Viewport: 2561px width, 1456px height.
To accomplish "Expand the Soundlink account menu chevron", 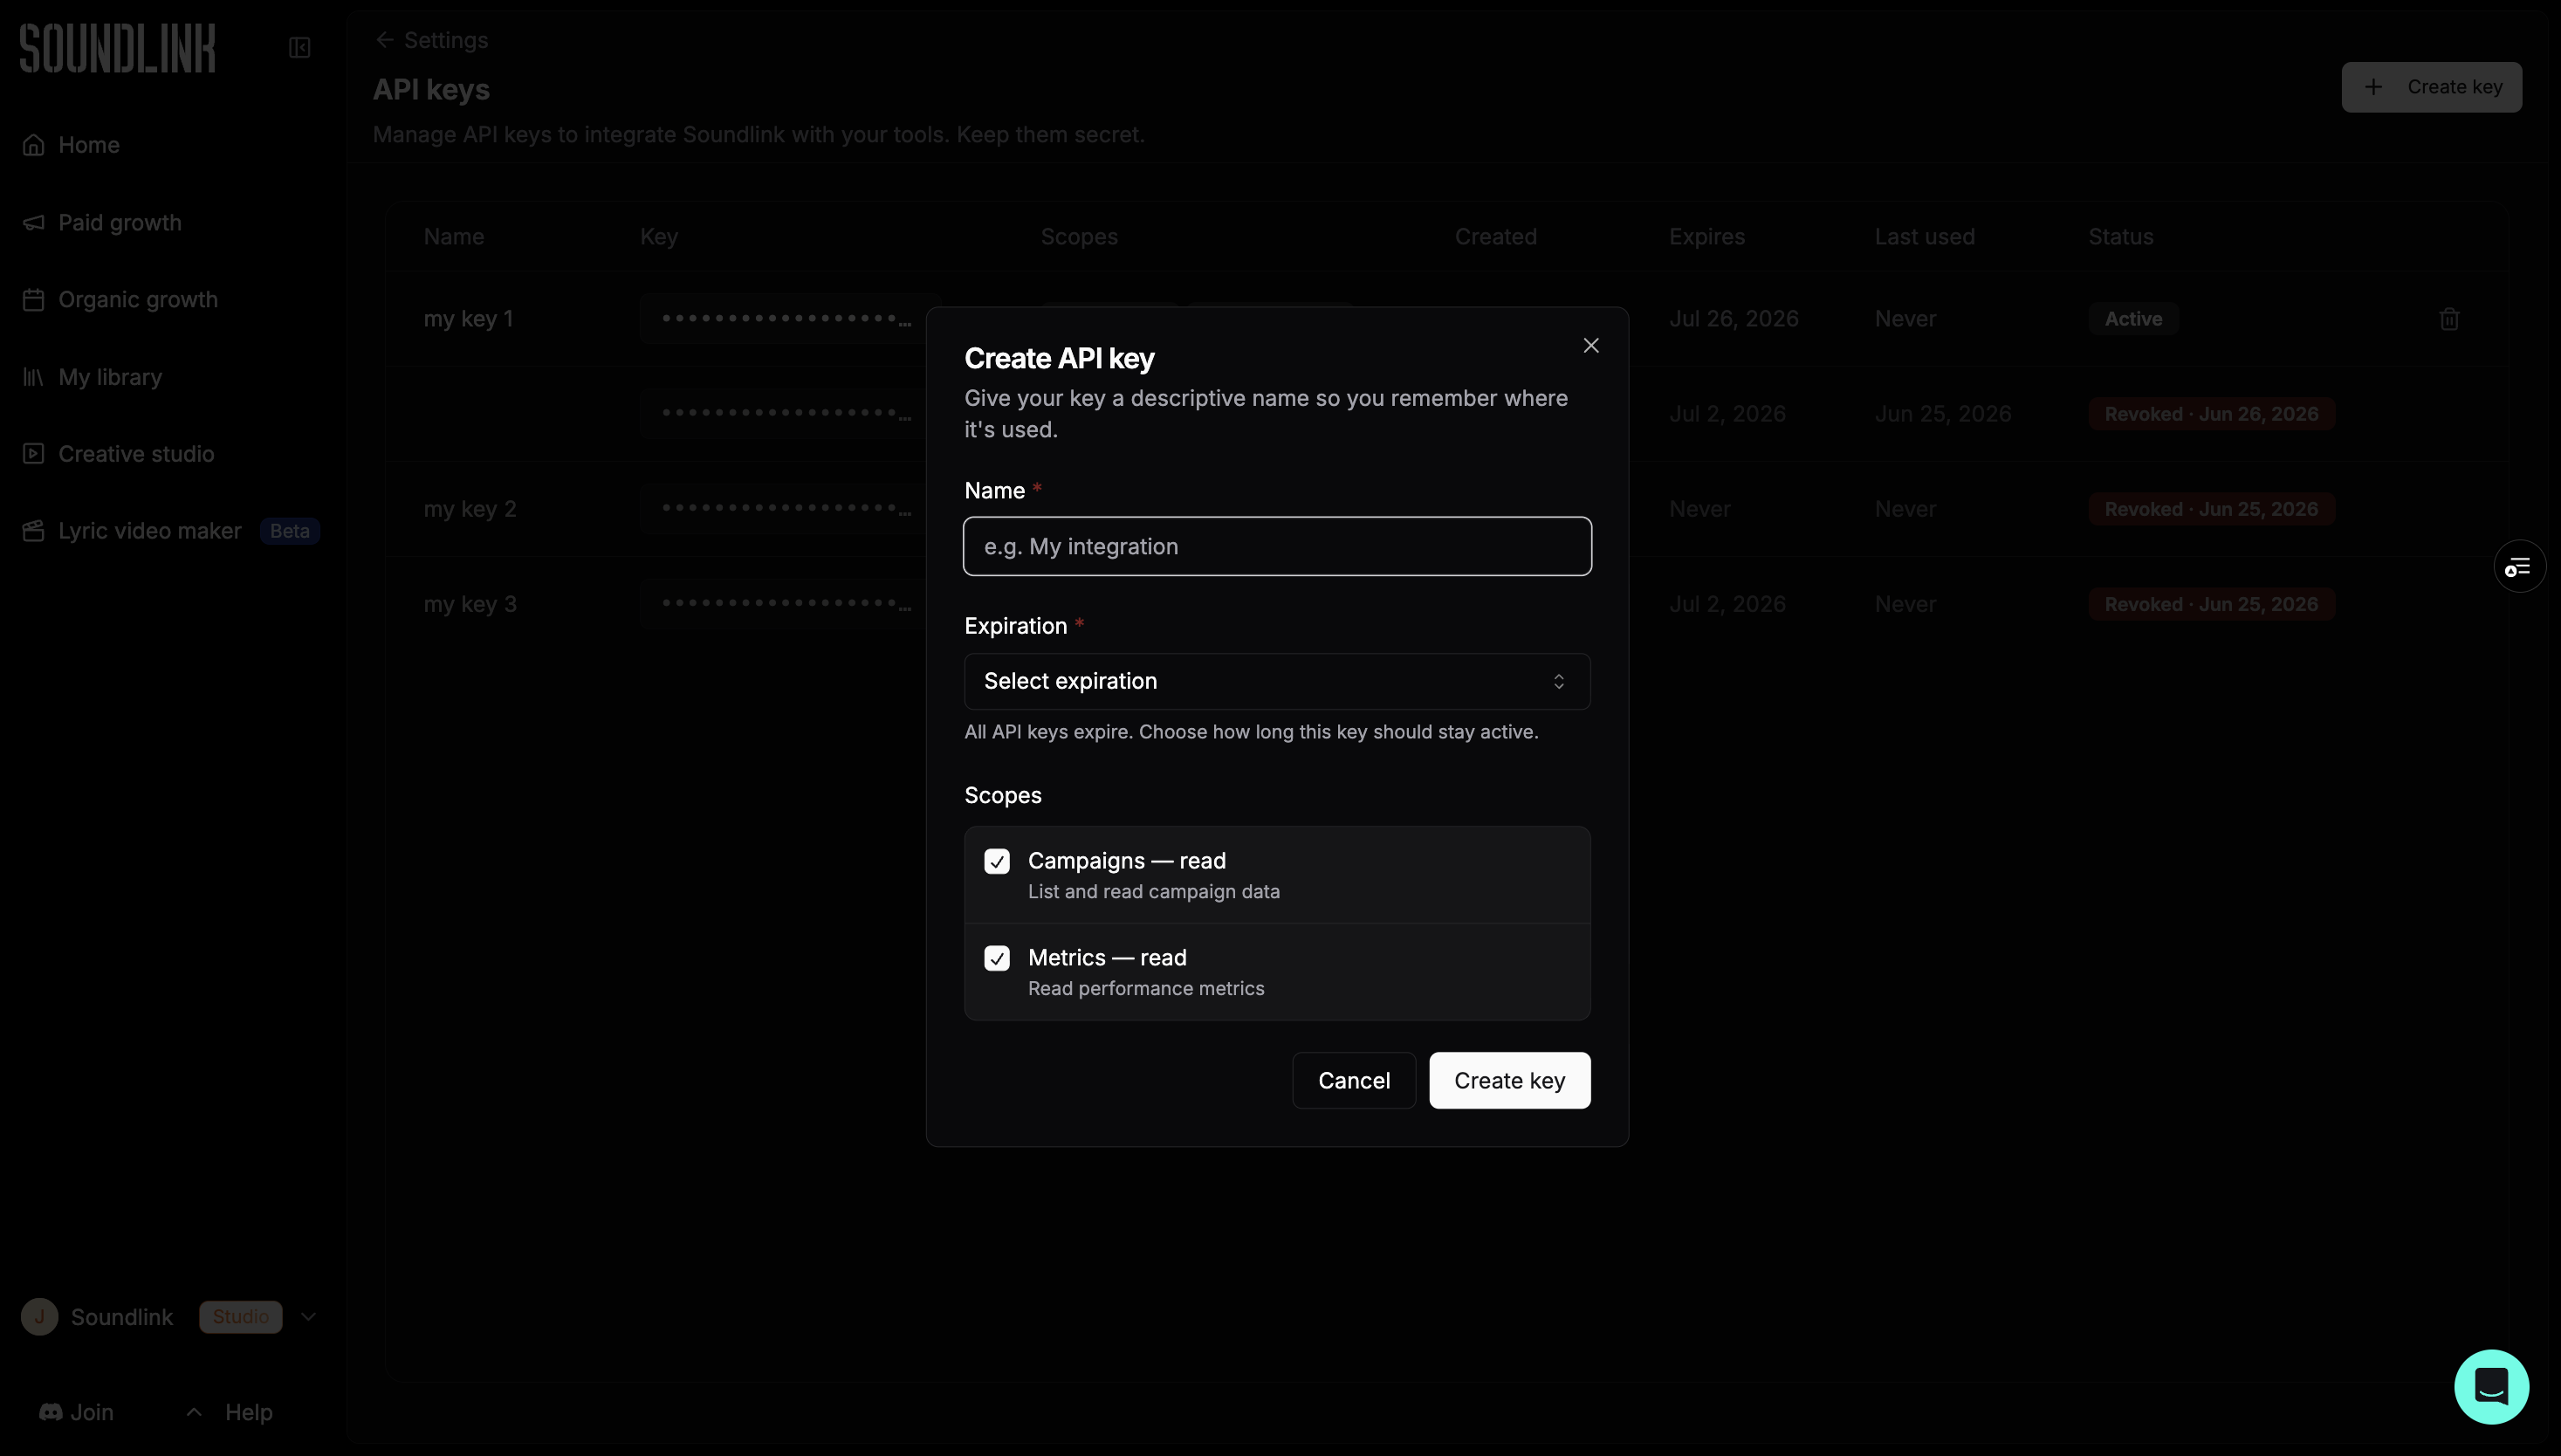I will (308, 1317).
